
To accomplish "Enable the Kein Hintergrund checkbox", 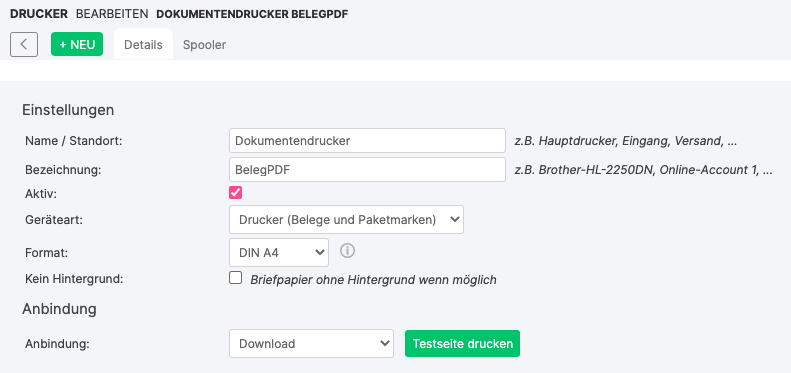I will click(236, 278).
